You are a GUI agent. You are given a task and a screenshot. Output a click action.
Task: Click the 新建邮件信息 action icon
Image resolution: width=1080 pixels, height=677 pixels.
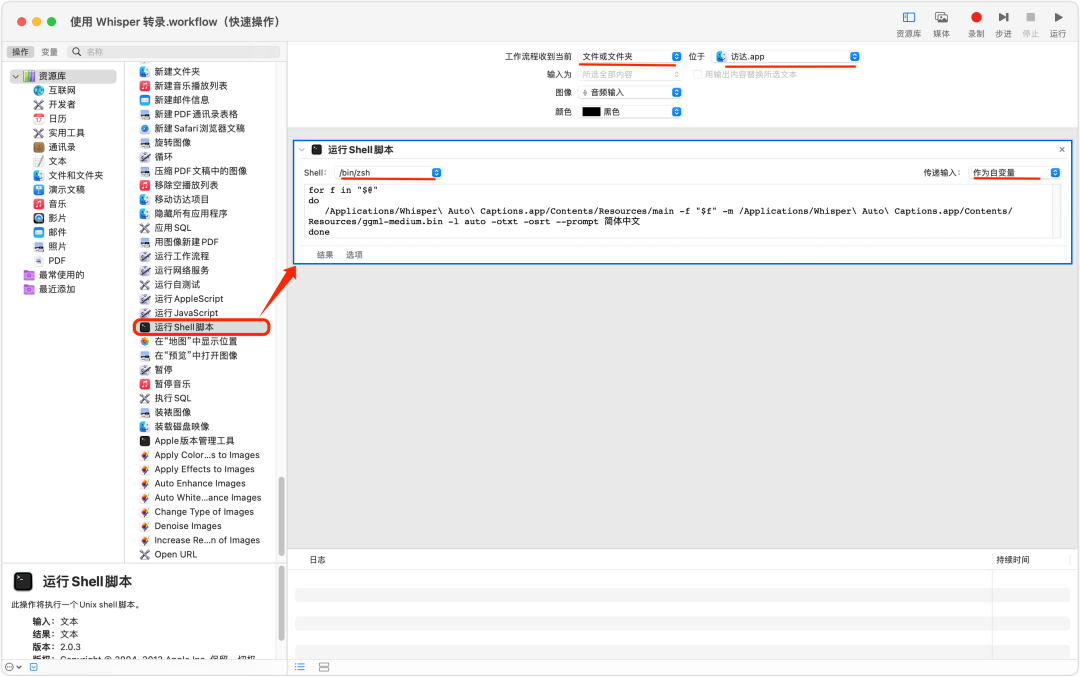(145, 100)
